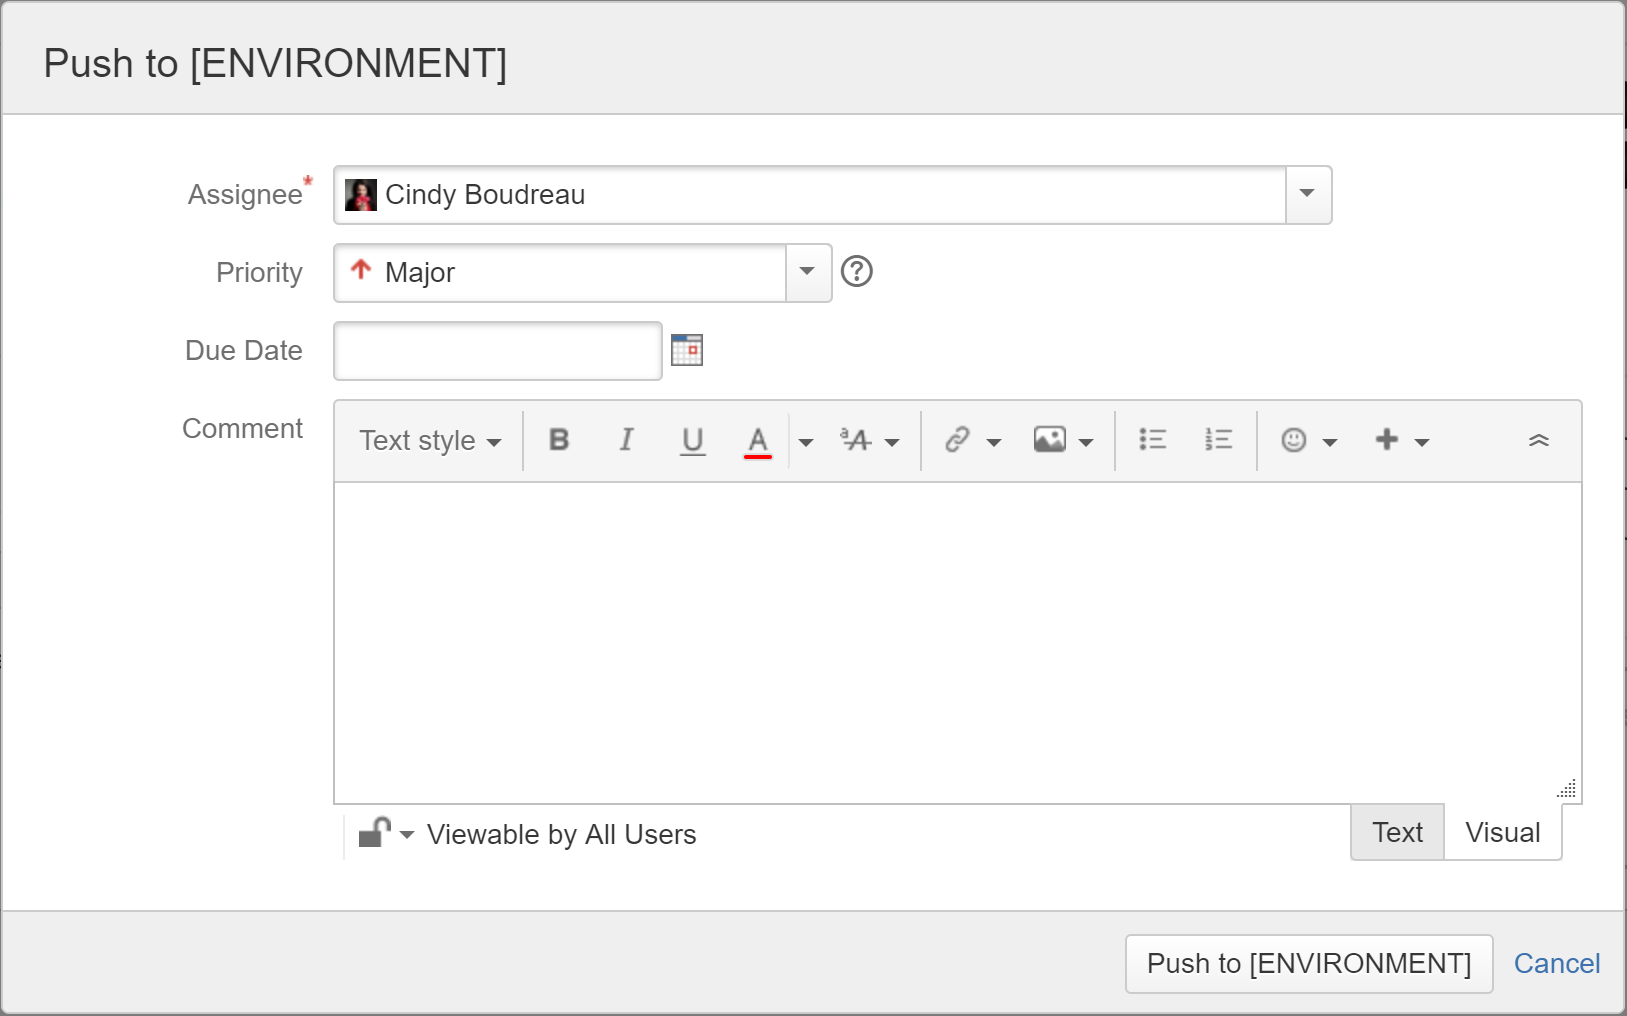
Task: Open the more colors dropdown arrow
Action: [805, 441]
